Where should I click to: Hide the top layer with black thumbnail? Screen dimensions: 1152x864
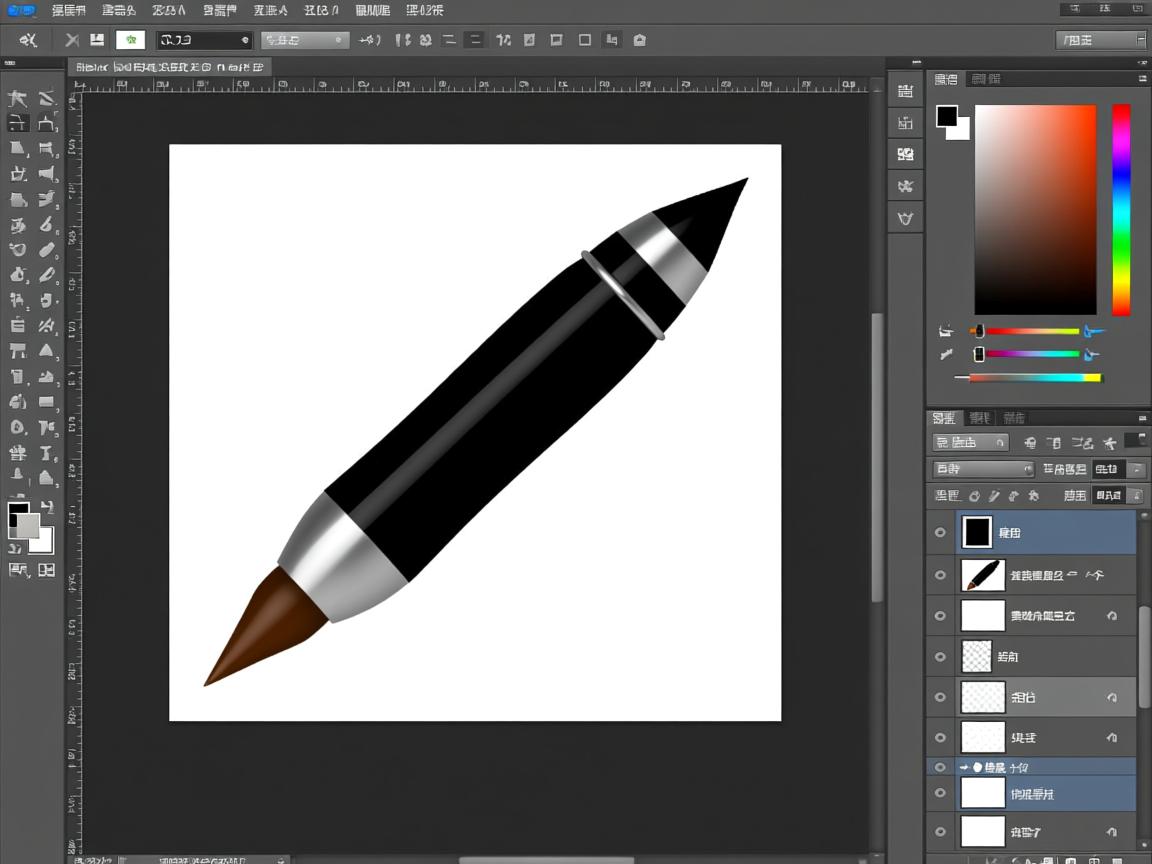pyautogui.click(x=940, y=533)
